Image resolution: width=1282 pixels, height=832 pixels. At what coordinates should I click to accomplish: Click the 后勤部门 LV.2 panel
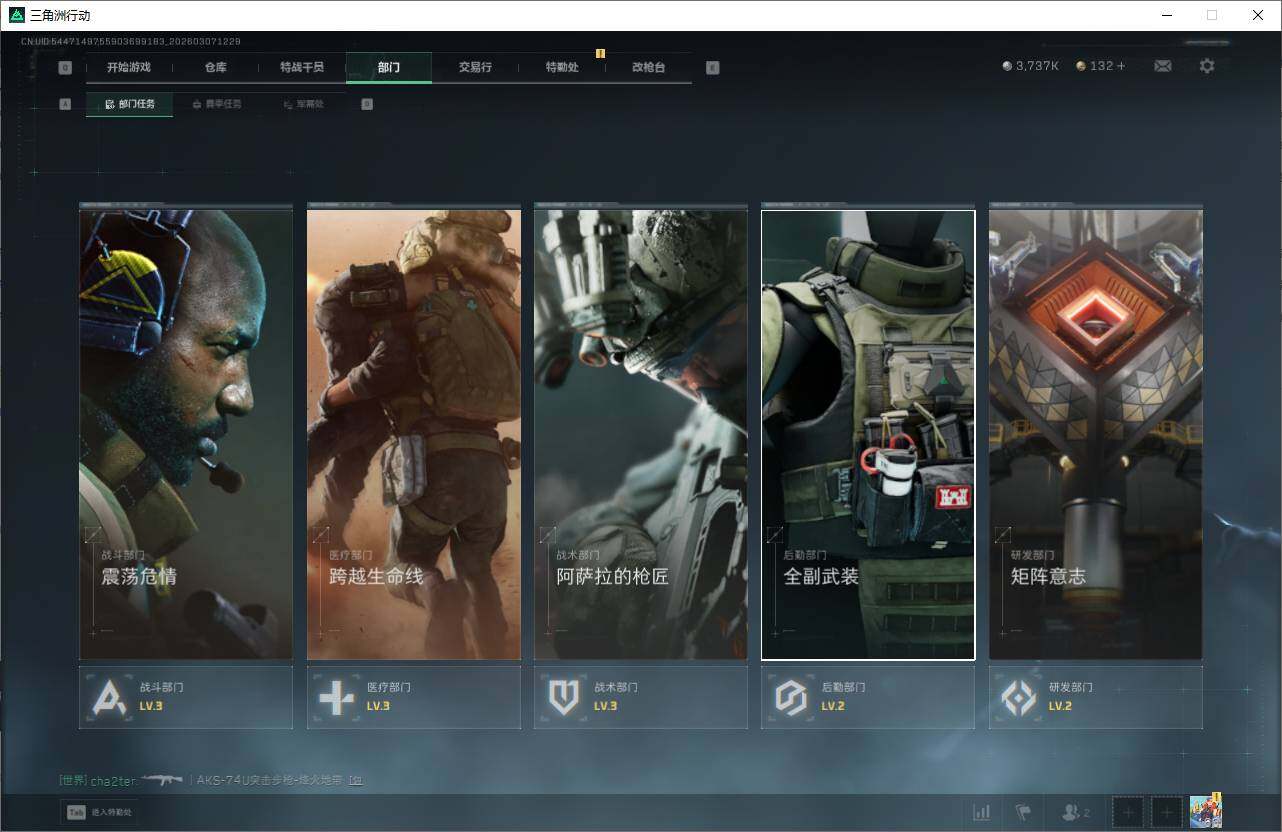point(868,697)
